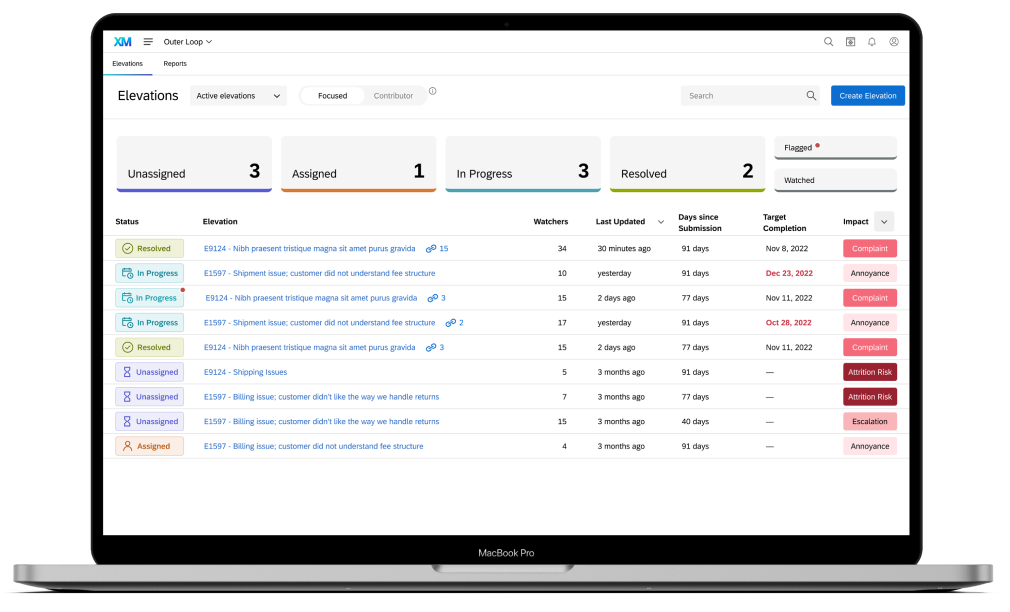This screenshot has width=1010, height=612.
Task: Click the XM logo
Action: coord(122,42)
